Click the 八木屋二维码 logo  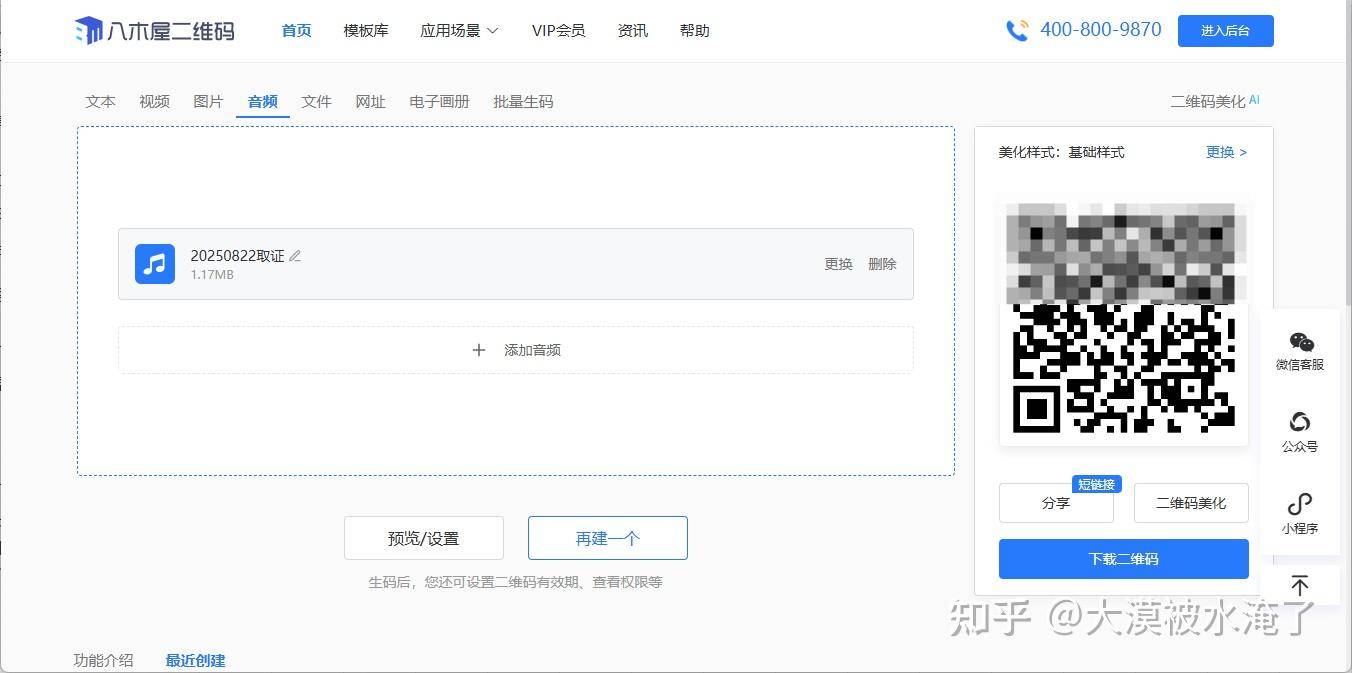(155, 31)
